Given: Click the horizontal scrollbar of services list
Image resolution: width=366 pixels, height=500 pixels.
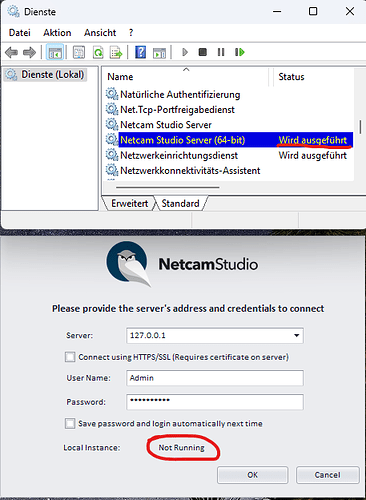Looking at the screenshot, I should (167, 187).
